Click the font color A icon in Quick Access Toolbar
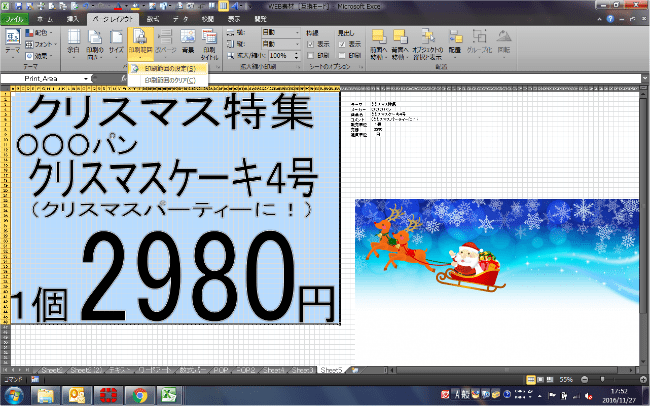650x406 pixels. (119, 6)
